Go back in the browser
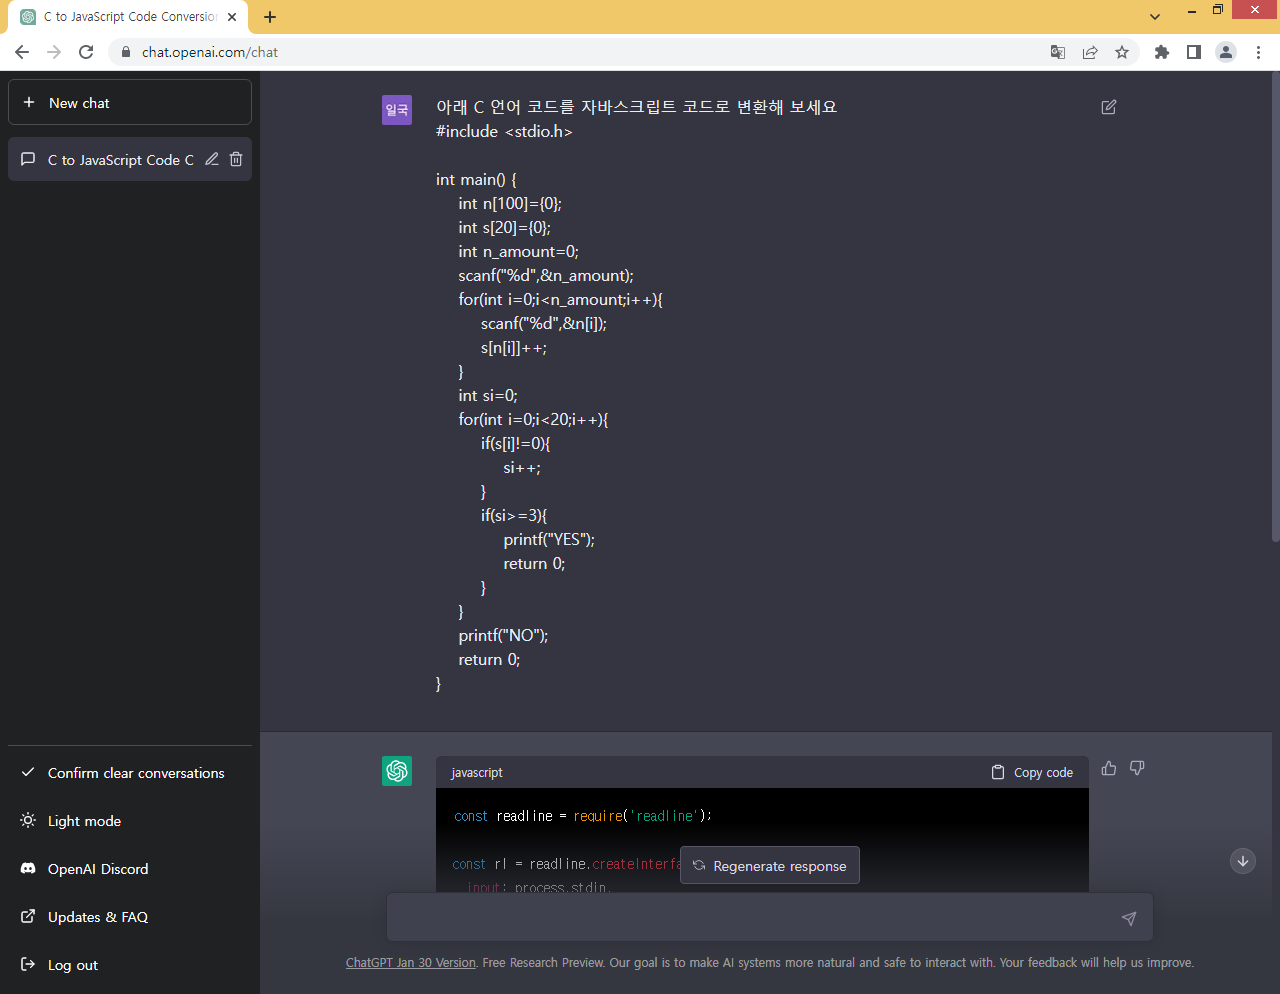This screenshot has width=1280, height=994. tap(22, 52)
